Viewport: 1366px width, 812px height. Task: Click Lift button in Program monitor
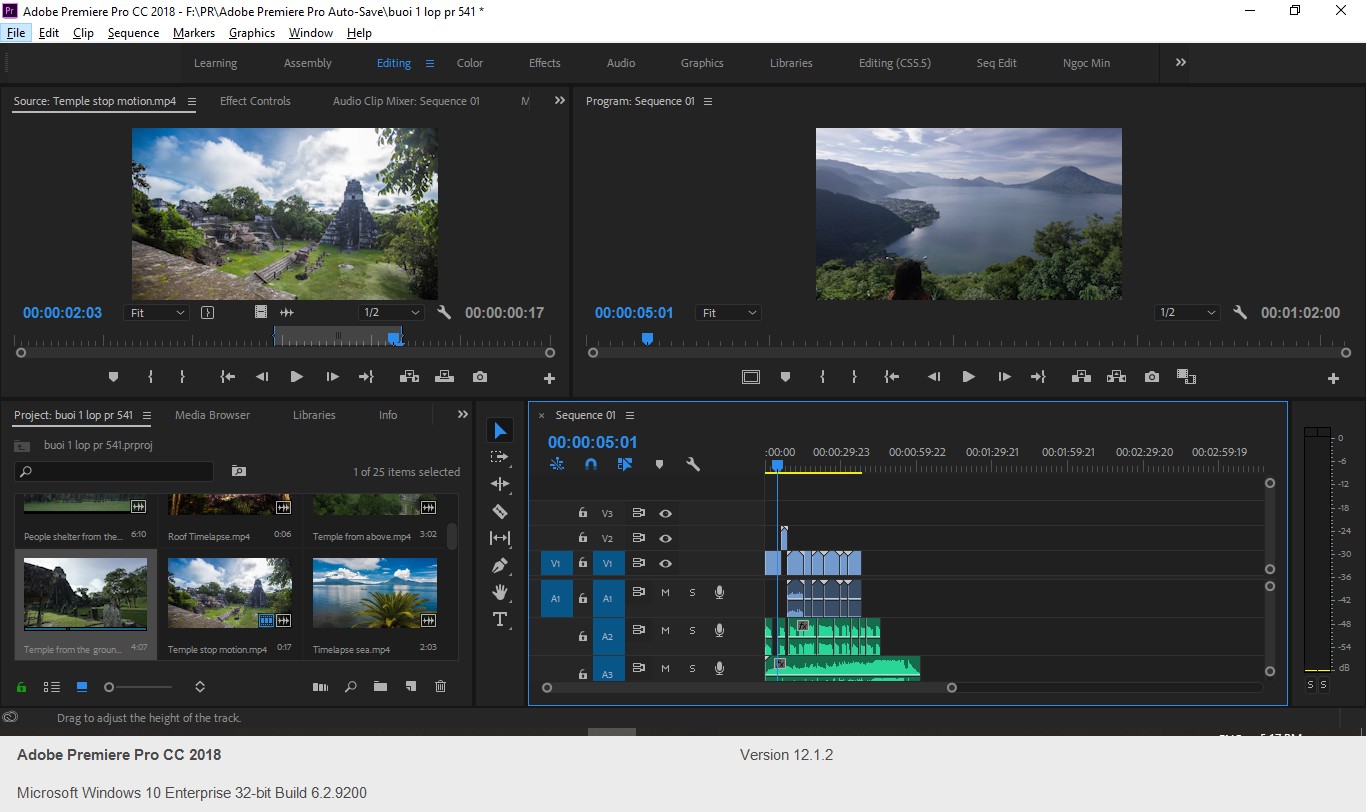tap(1081, 377)
